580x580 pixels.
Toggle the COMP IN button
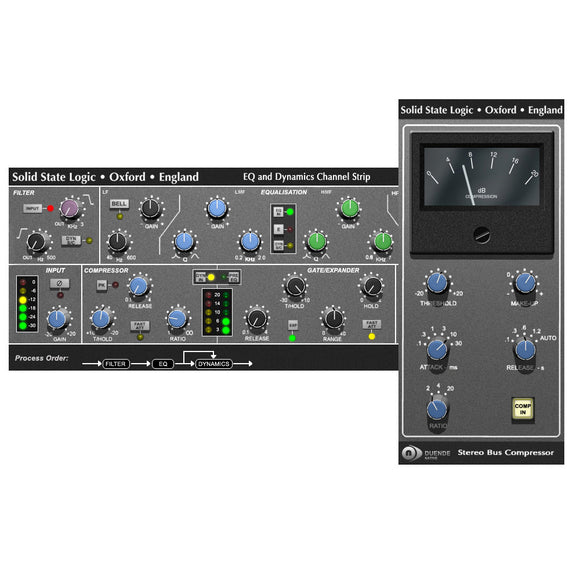click(522, 409)
